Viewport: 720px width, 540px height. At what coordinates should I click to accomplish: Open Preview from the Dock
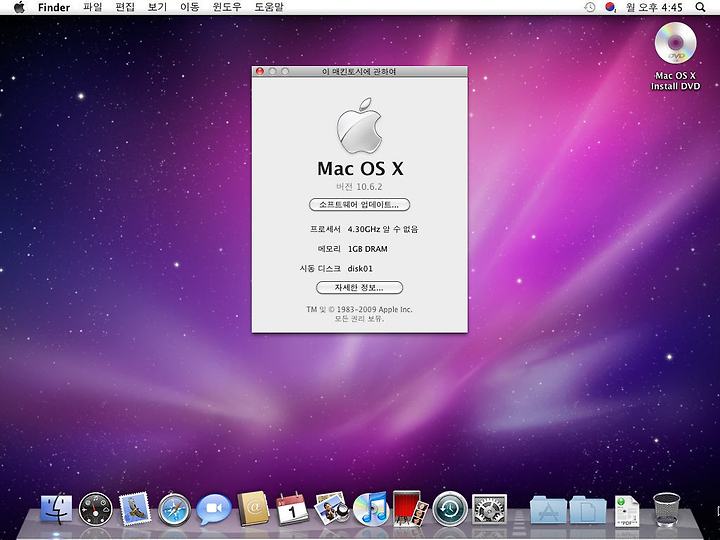point(332,509)
